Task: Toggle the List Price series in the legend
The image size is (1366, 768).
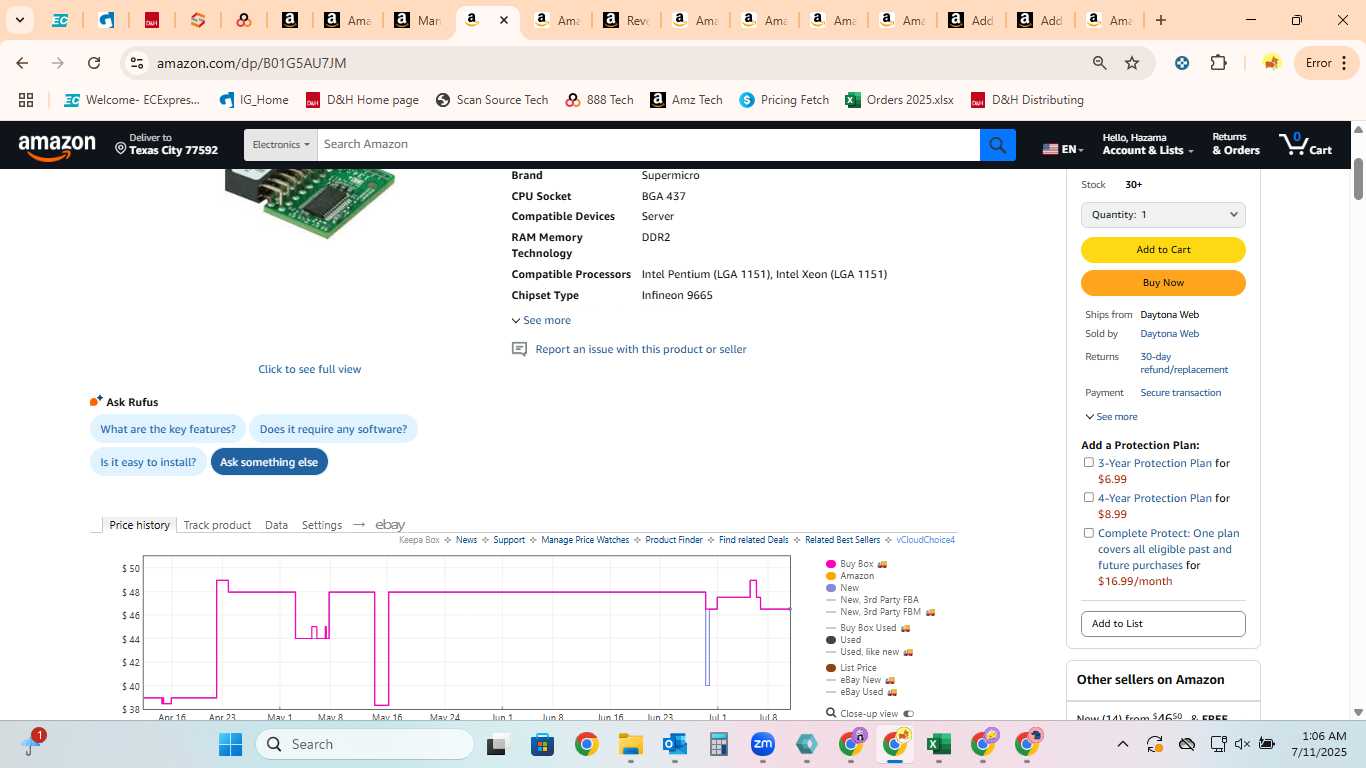Action: [x=851, y=668]
